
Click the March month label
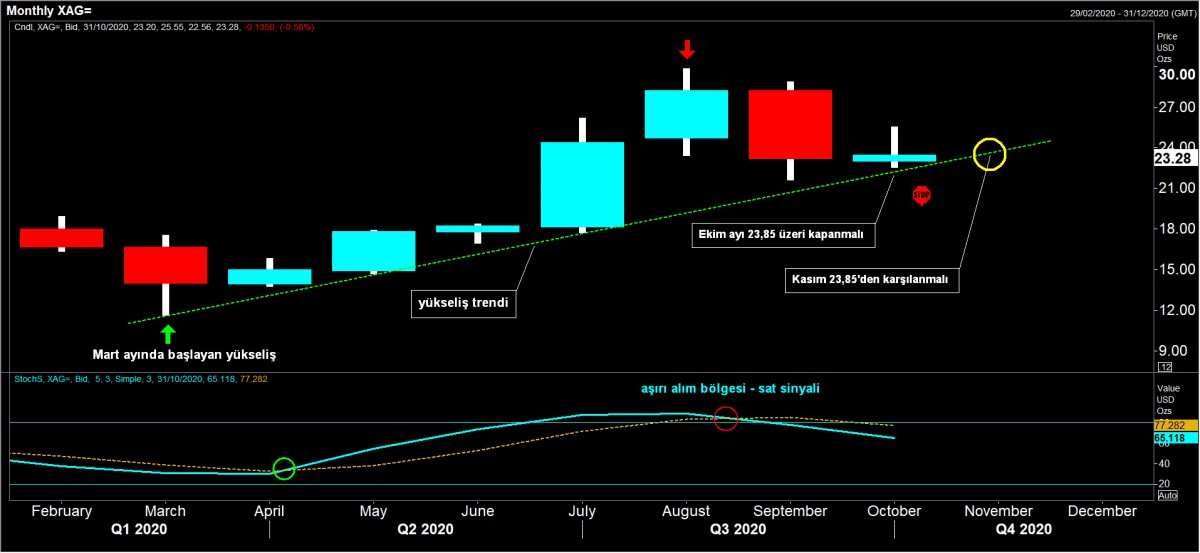click(165, 511)
